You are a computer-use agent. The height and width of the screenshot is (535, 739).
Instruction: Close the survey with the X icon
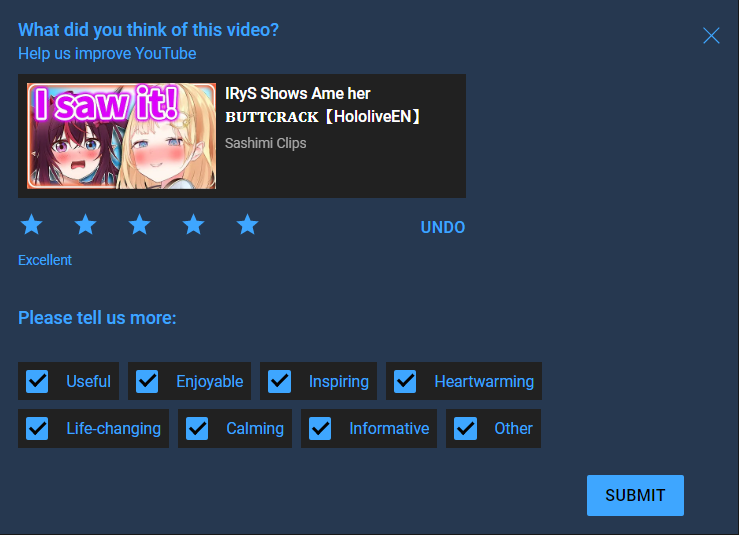(x=711, y=35)
